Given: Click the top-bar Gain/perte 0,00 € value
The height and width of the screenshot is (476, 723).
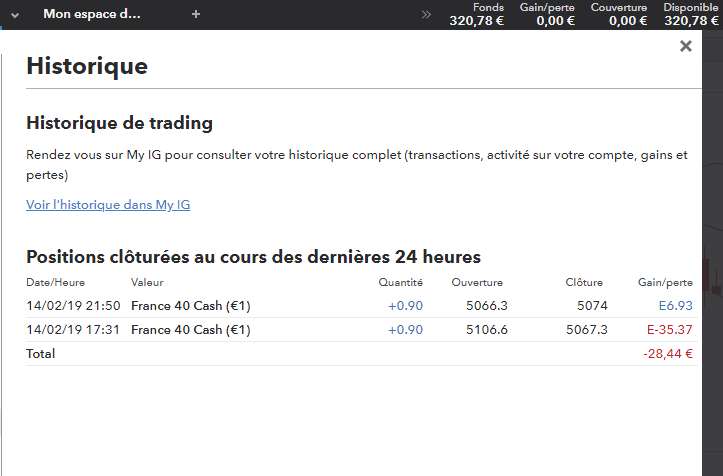Looking at the screenshot, I should click(547, 14).
